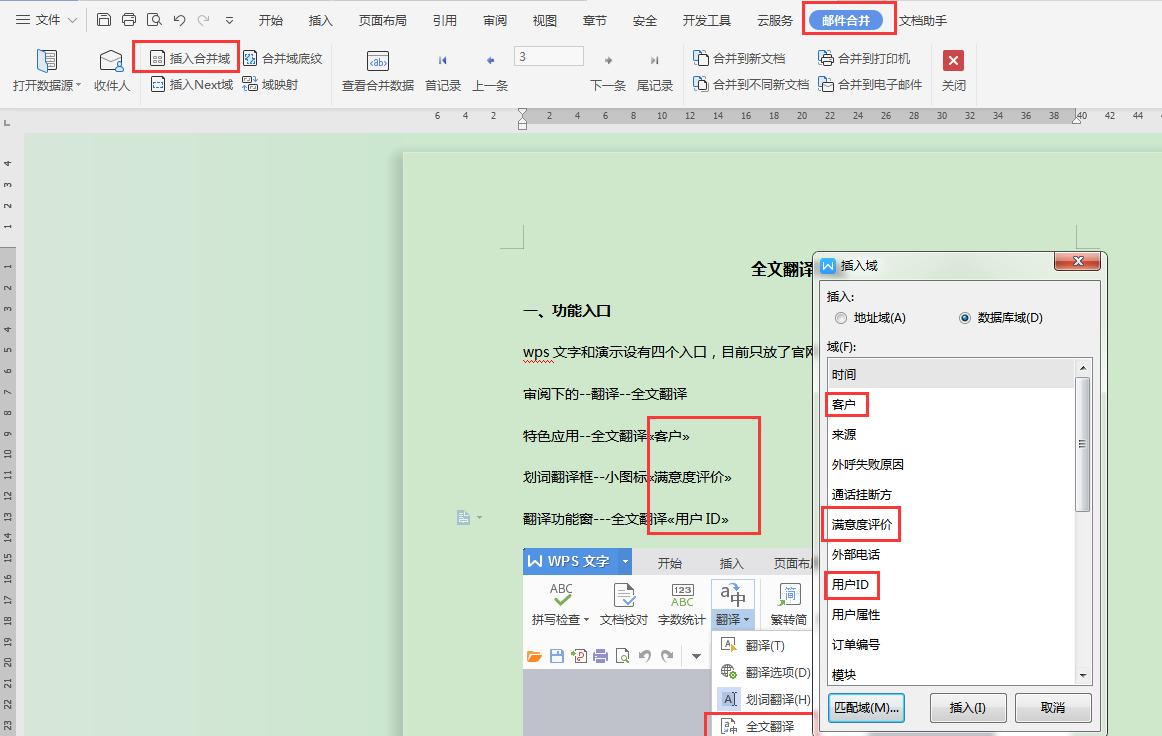The width and height of the screenshot is (1162, 736).
Task: Open Print Preview from quick access toolbar
Action: [154, 20]
